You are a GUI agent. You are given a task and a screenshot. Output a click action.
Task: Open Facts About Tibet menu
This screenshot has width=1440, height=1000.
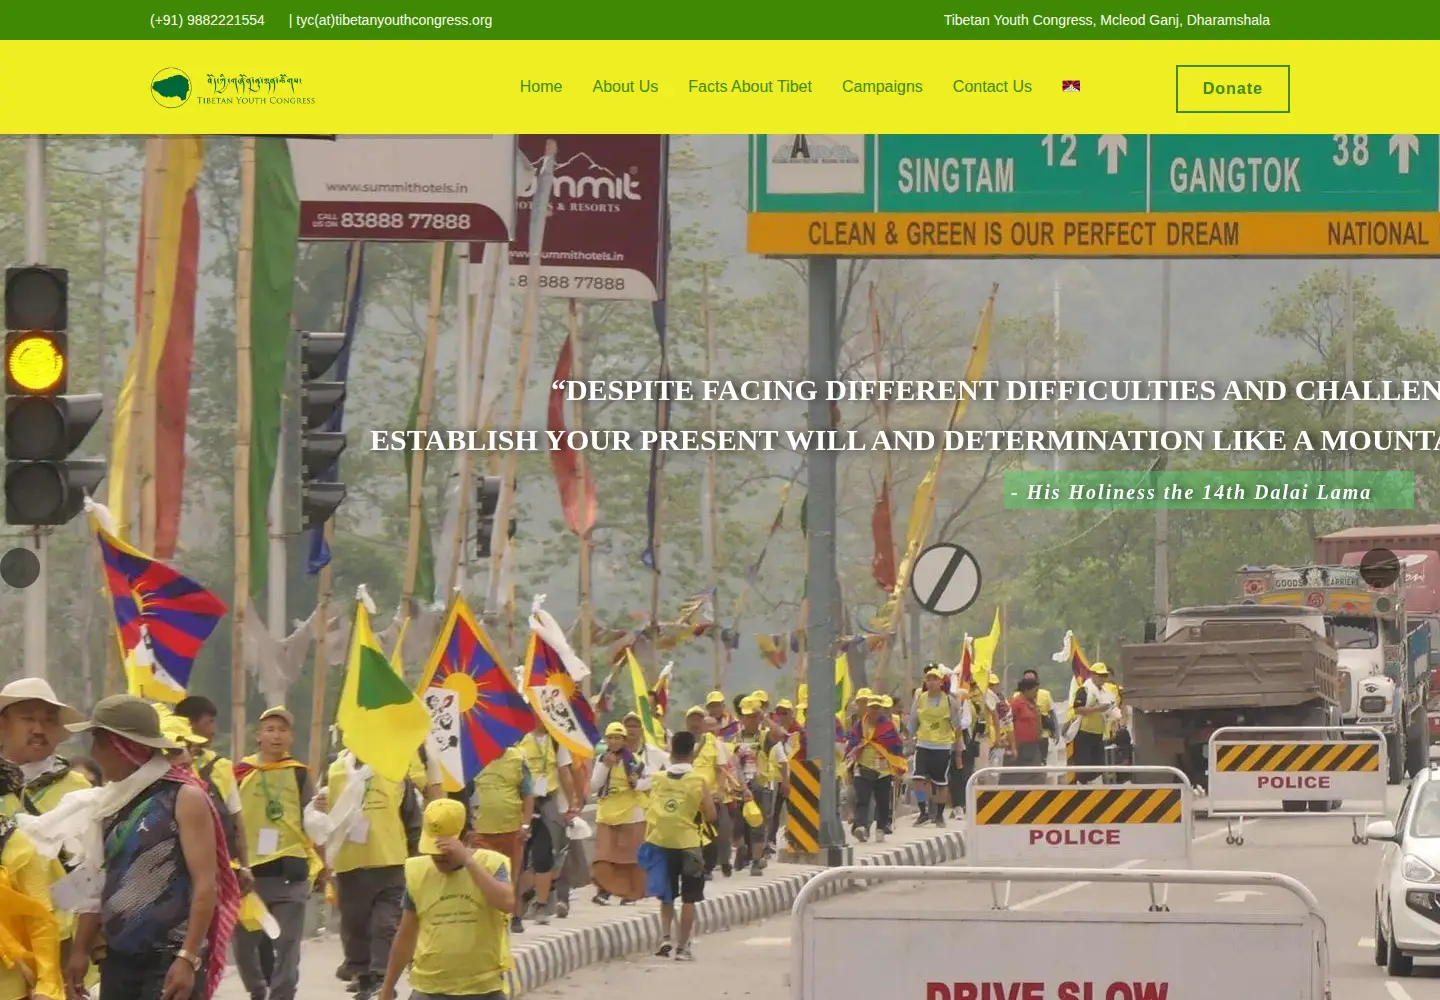[750, 87]
